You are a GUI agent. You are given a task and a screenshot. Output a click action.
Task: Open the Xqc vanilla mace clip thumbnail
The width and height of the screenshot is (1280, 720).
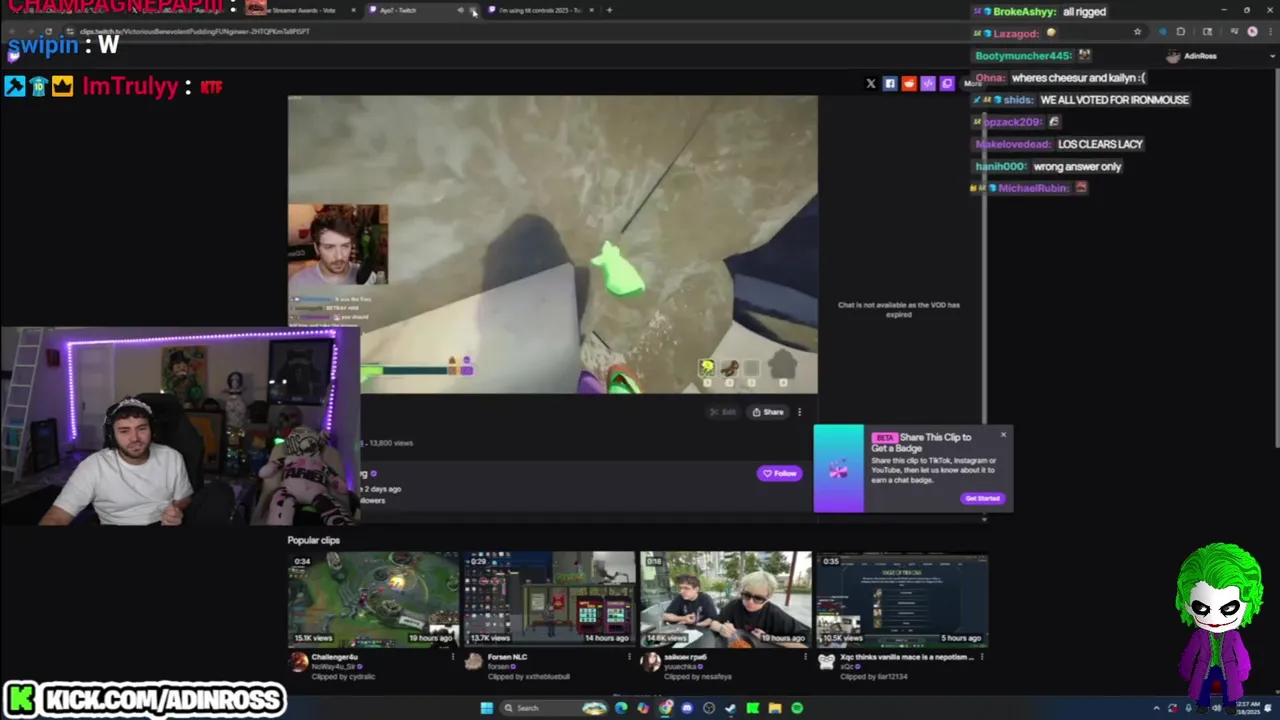pyautogui.click(x=902, y=600)
